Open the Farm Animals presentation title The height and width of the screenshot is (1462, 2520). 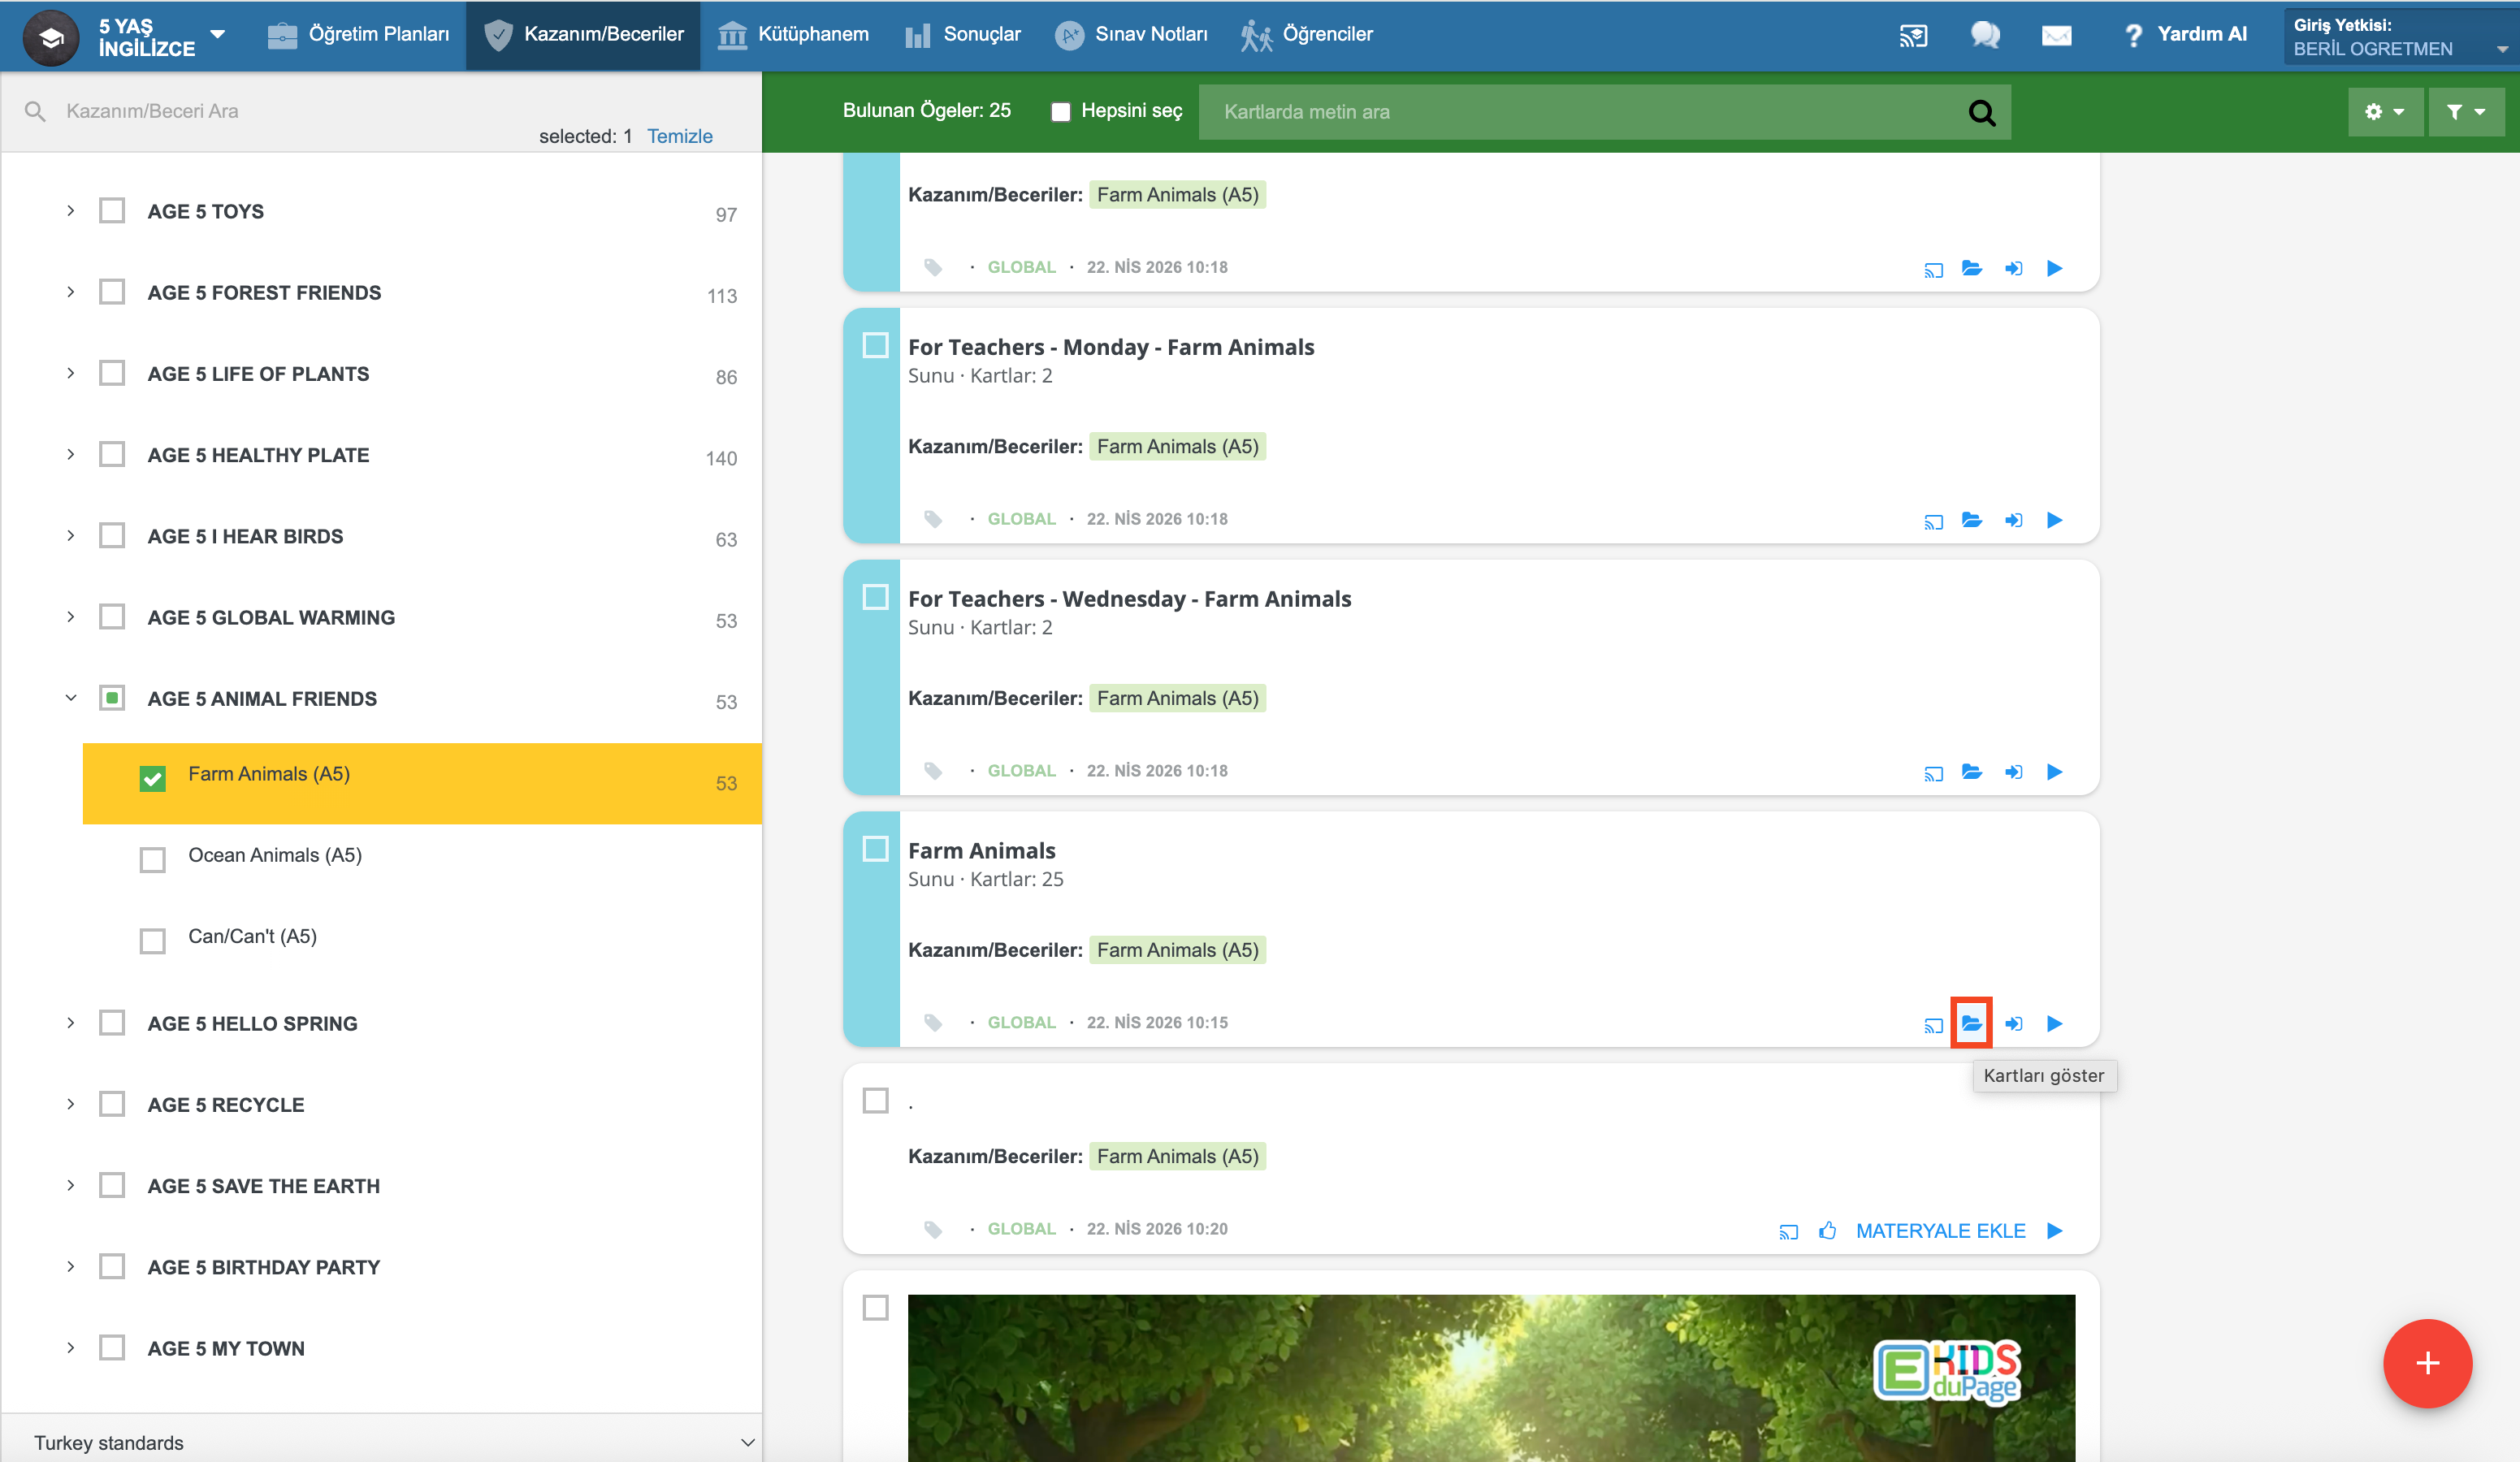pyautogui.click(x=981, y=851)
